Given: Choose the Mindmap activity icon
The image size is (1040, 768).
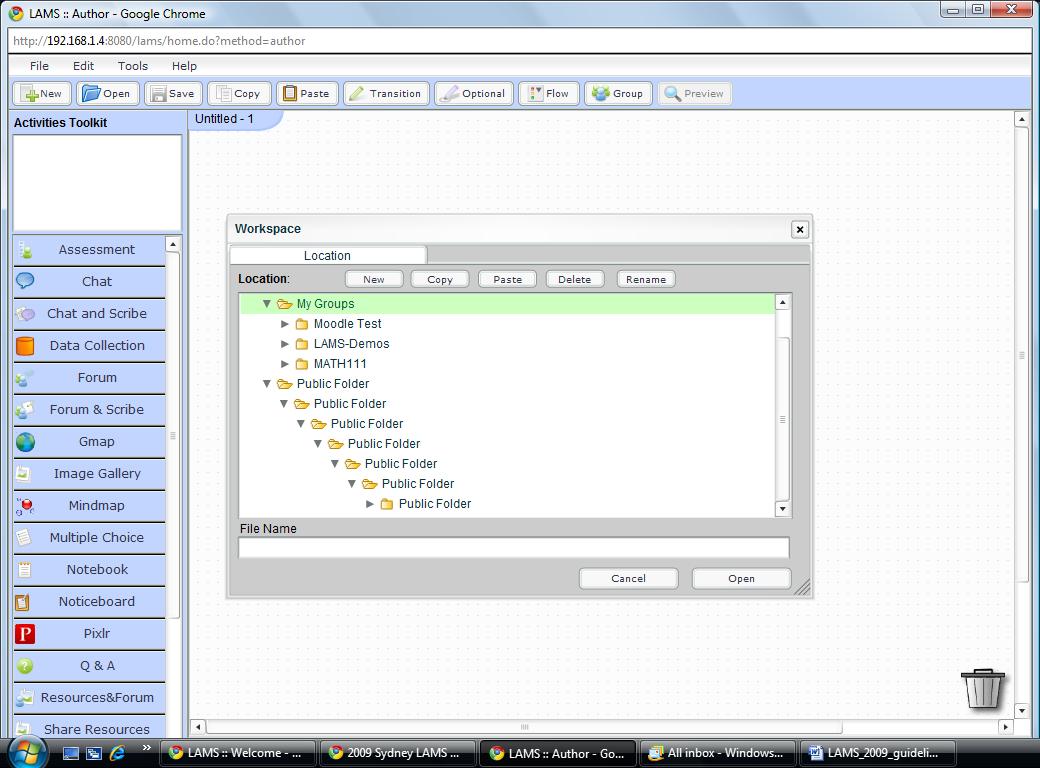Looking at the screenshot, I should [x=25, y=506].
